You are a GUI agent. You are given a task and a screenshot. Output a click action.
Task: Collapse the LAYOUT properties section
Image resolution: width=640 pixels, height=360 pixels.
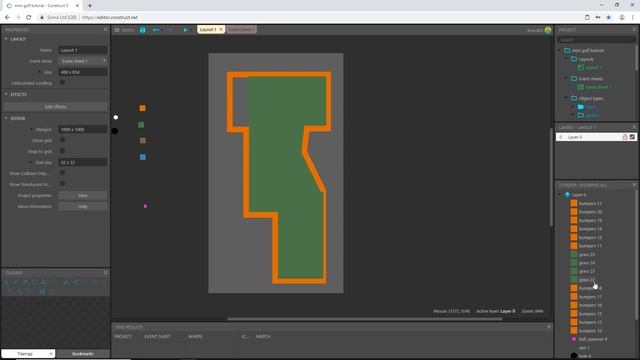point(6,39)
